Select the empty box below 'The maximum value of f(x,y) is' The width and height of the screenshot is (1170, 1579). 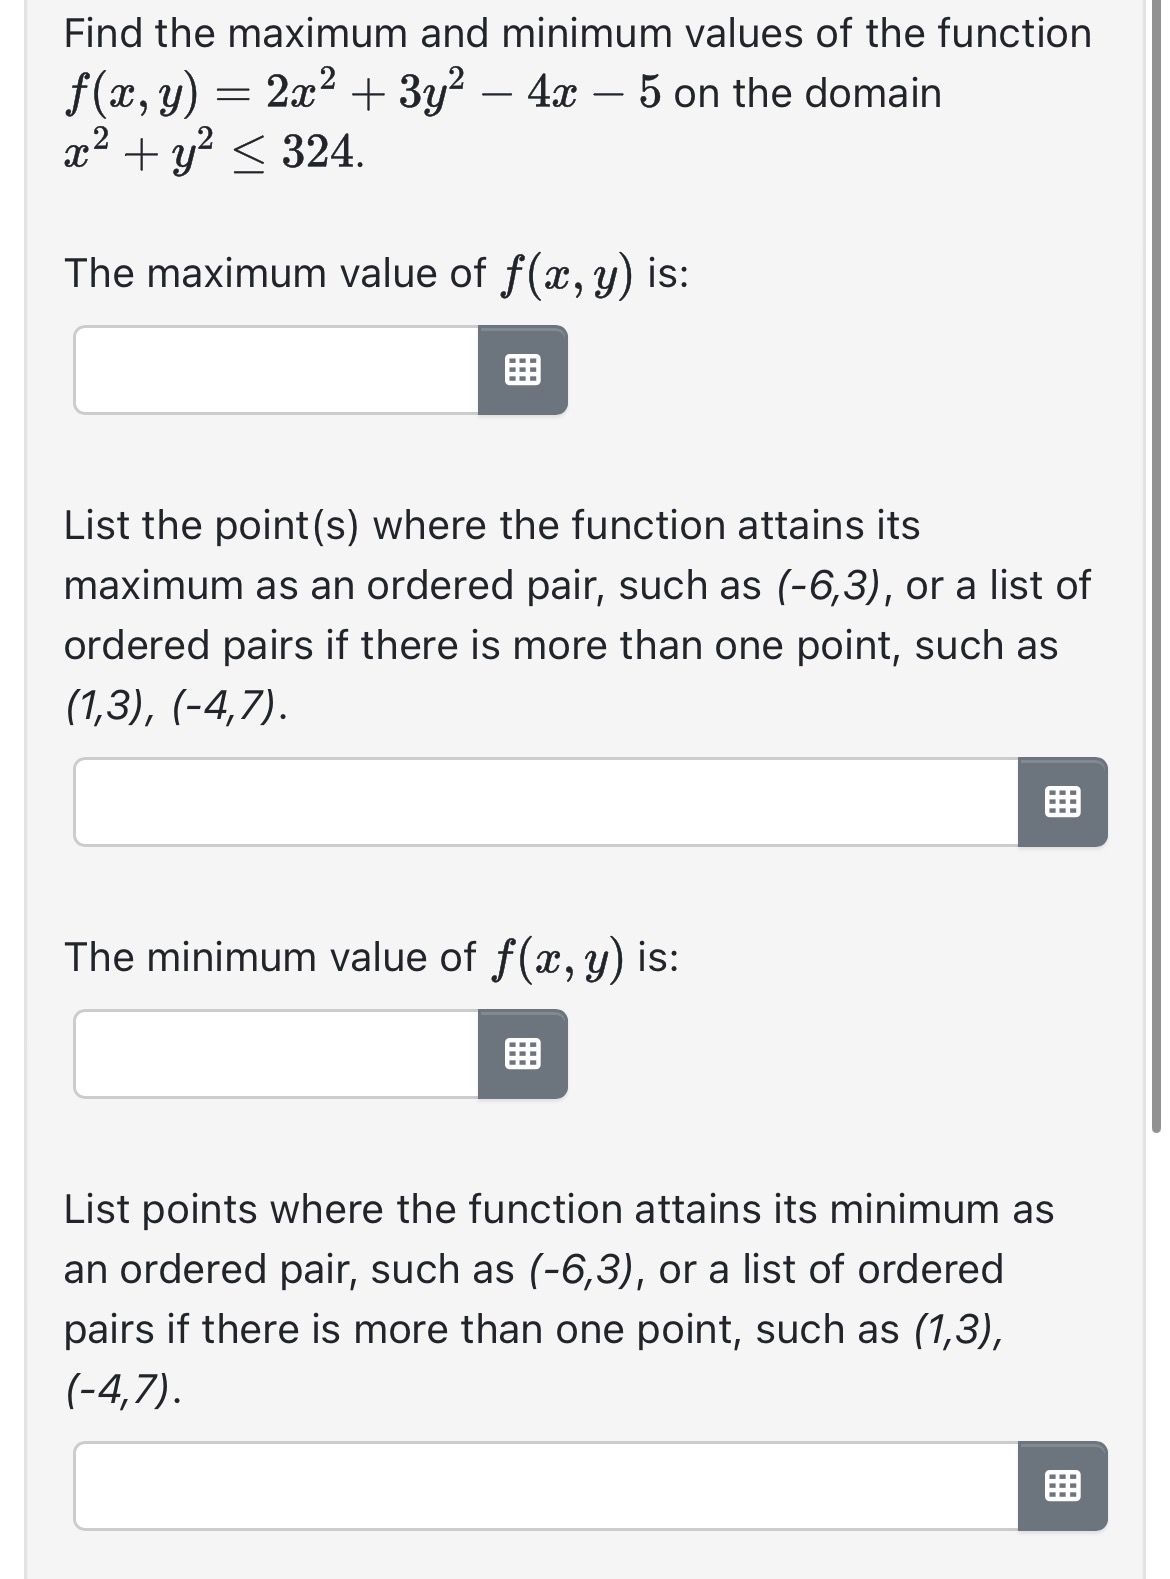click(x=270, y=370)
